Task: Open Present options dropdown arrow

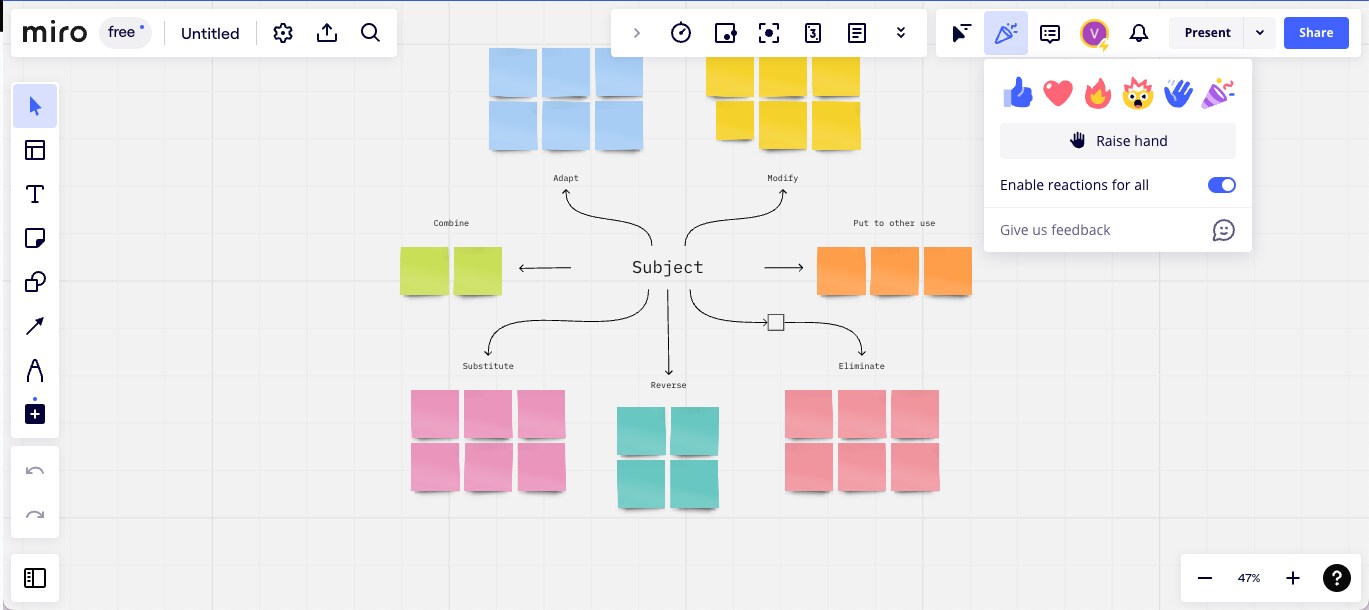Action: pos(1260,33)
